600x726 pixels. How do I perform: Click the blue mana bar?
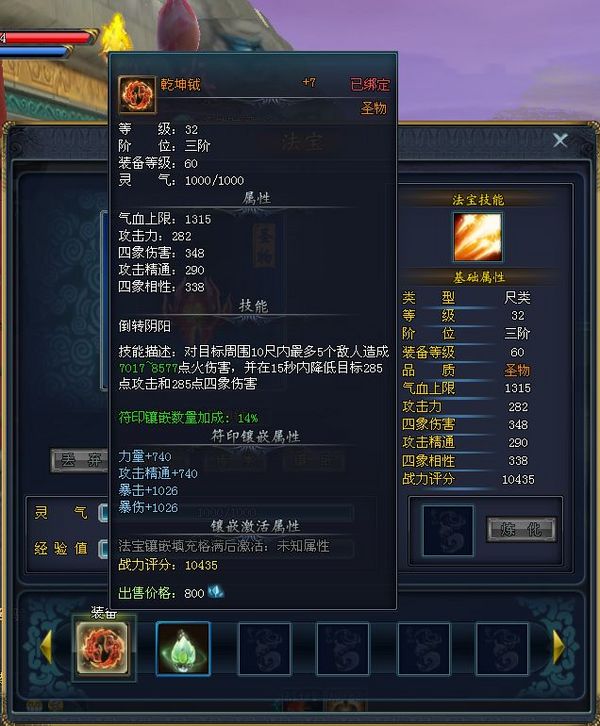[x=34, y=52]
